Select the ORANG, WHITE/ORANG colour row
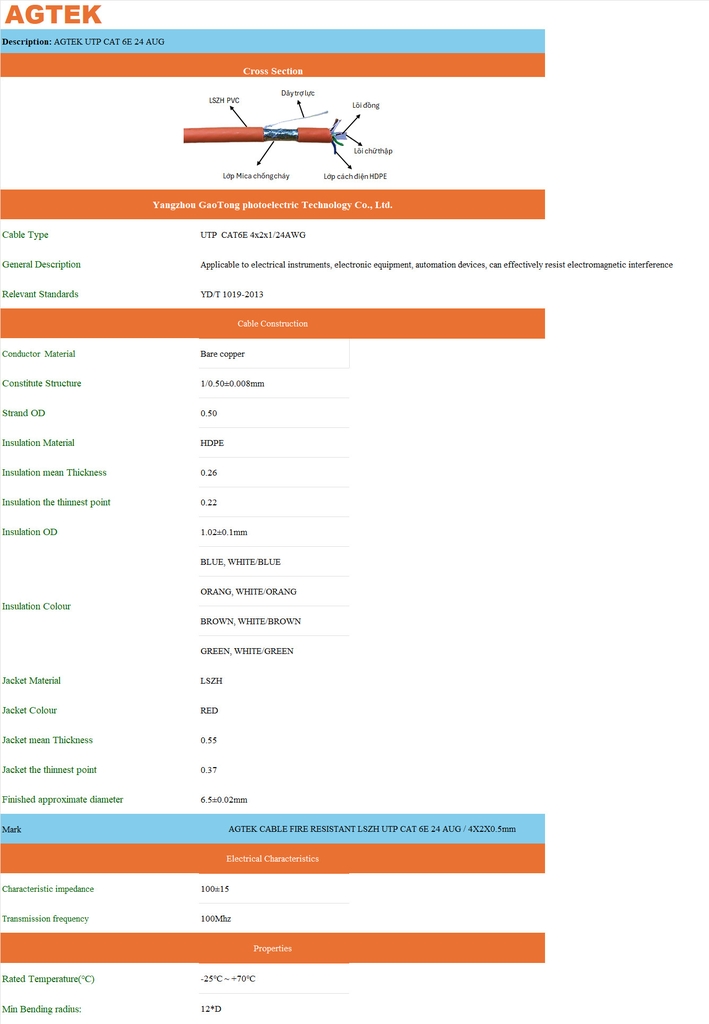Viewport: 709px width, 1024px height. [x=248, y=592]
